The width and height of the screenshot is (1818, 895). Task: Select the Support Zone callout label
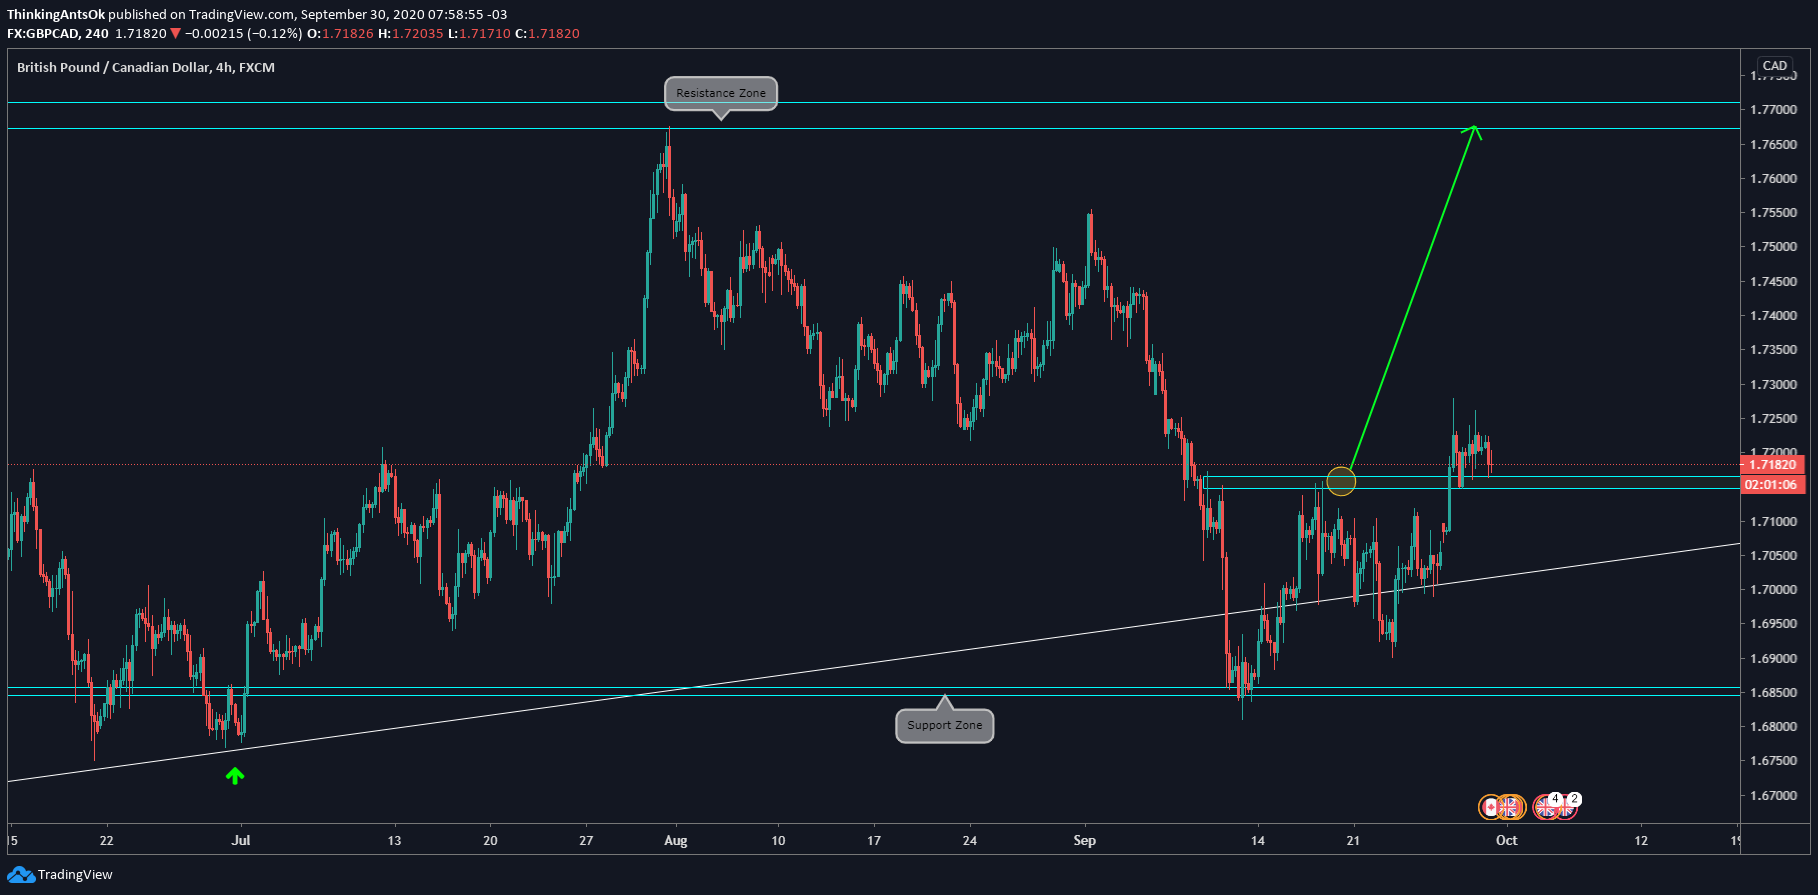[945, 725]
